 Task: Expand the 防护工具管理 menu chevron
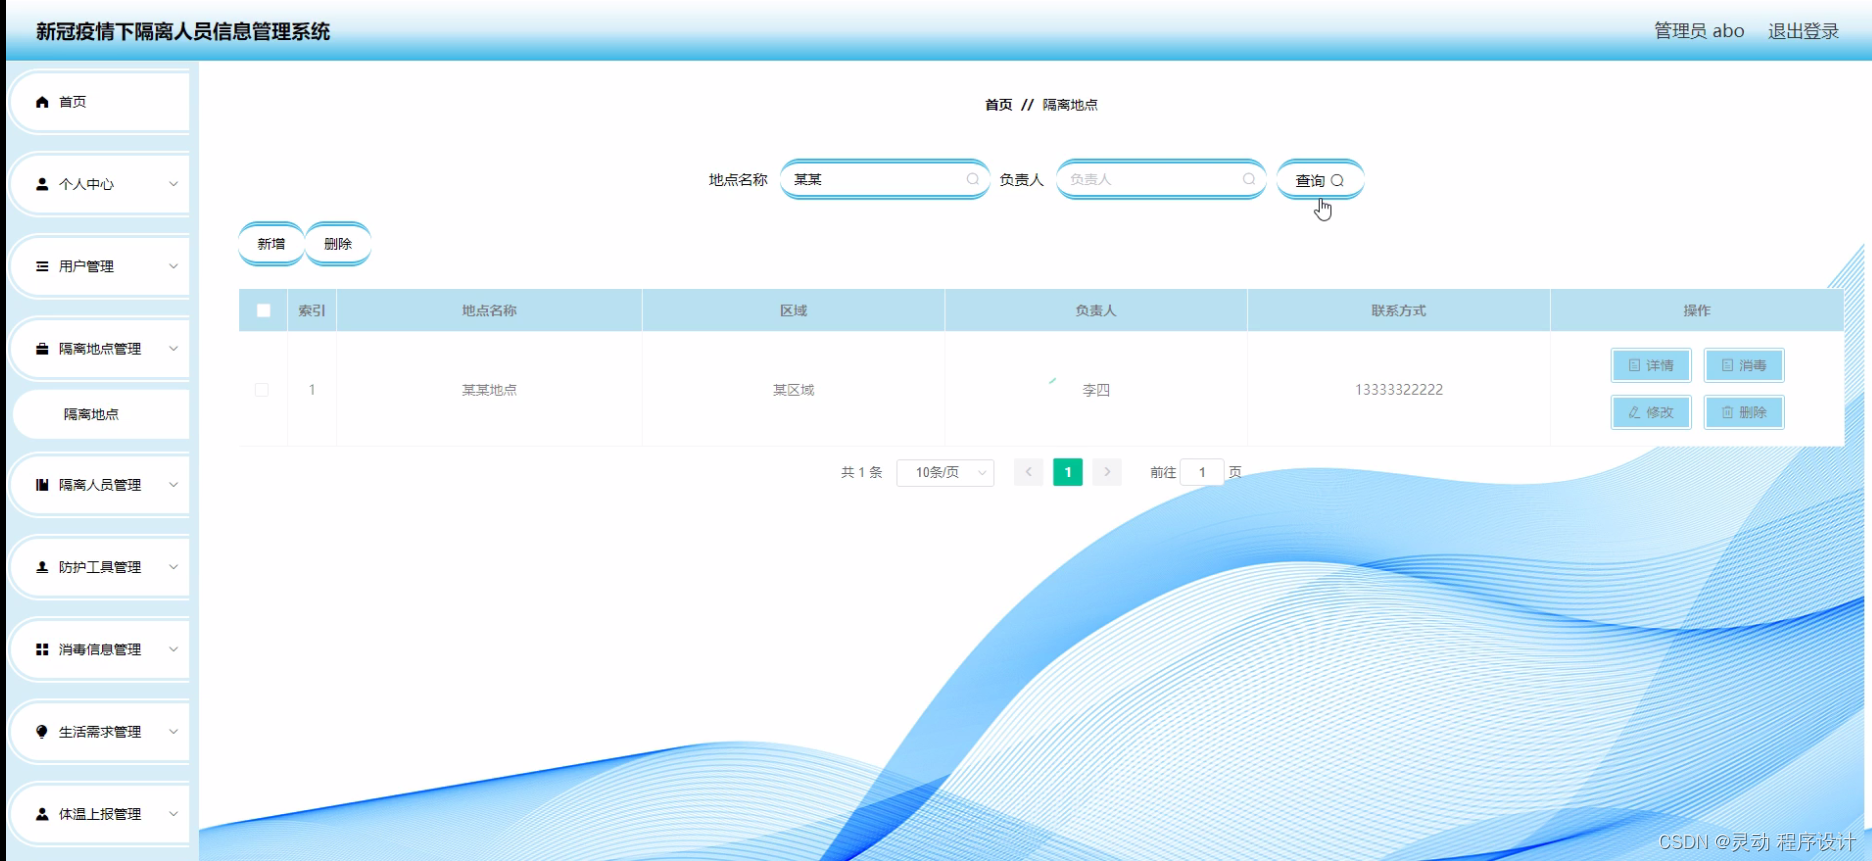[173, 567]
